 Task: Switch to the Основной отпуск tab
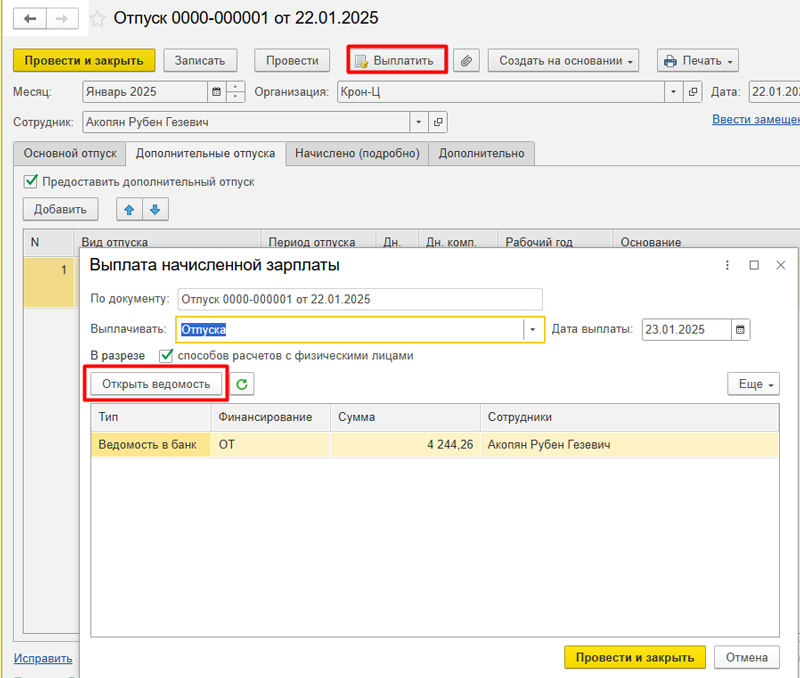[70, 154]
